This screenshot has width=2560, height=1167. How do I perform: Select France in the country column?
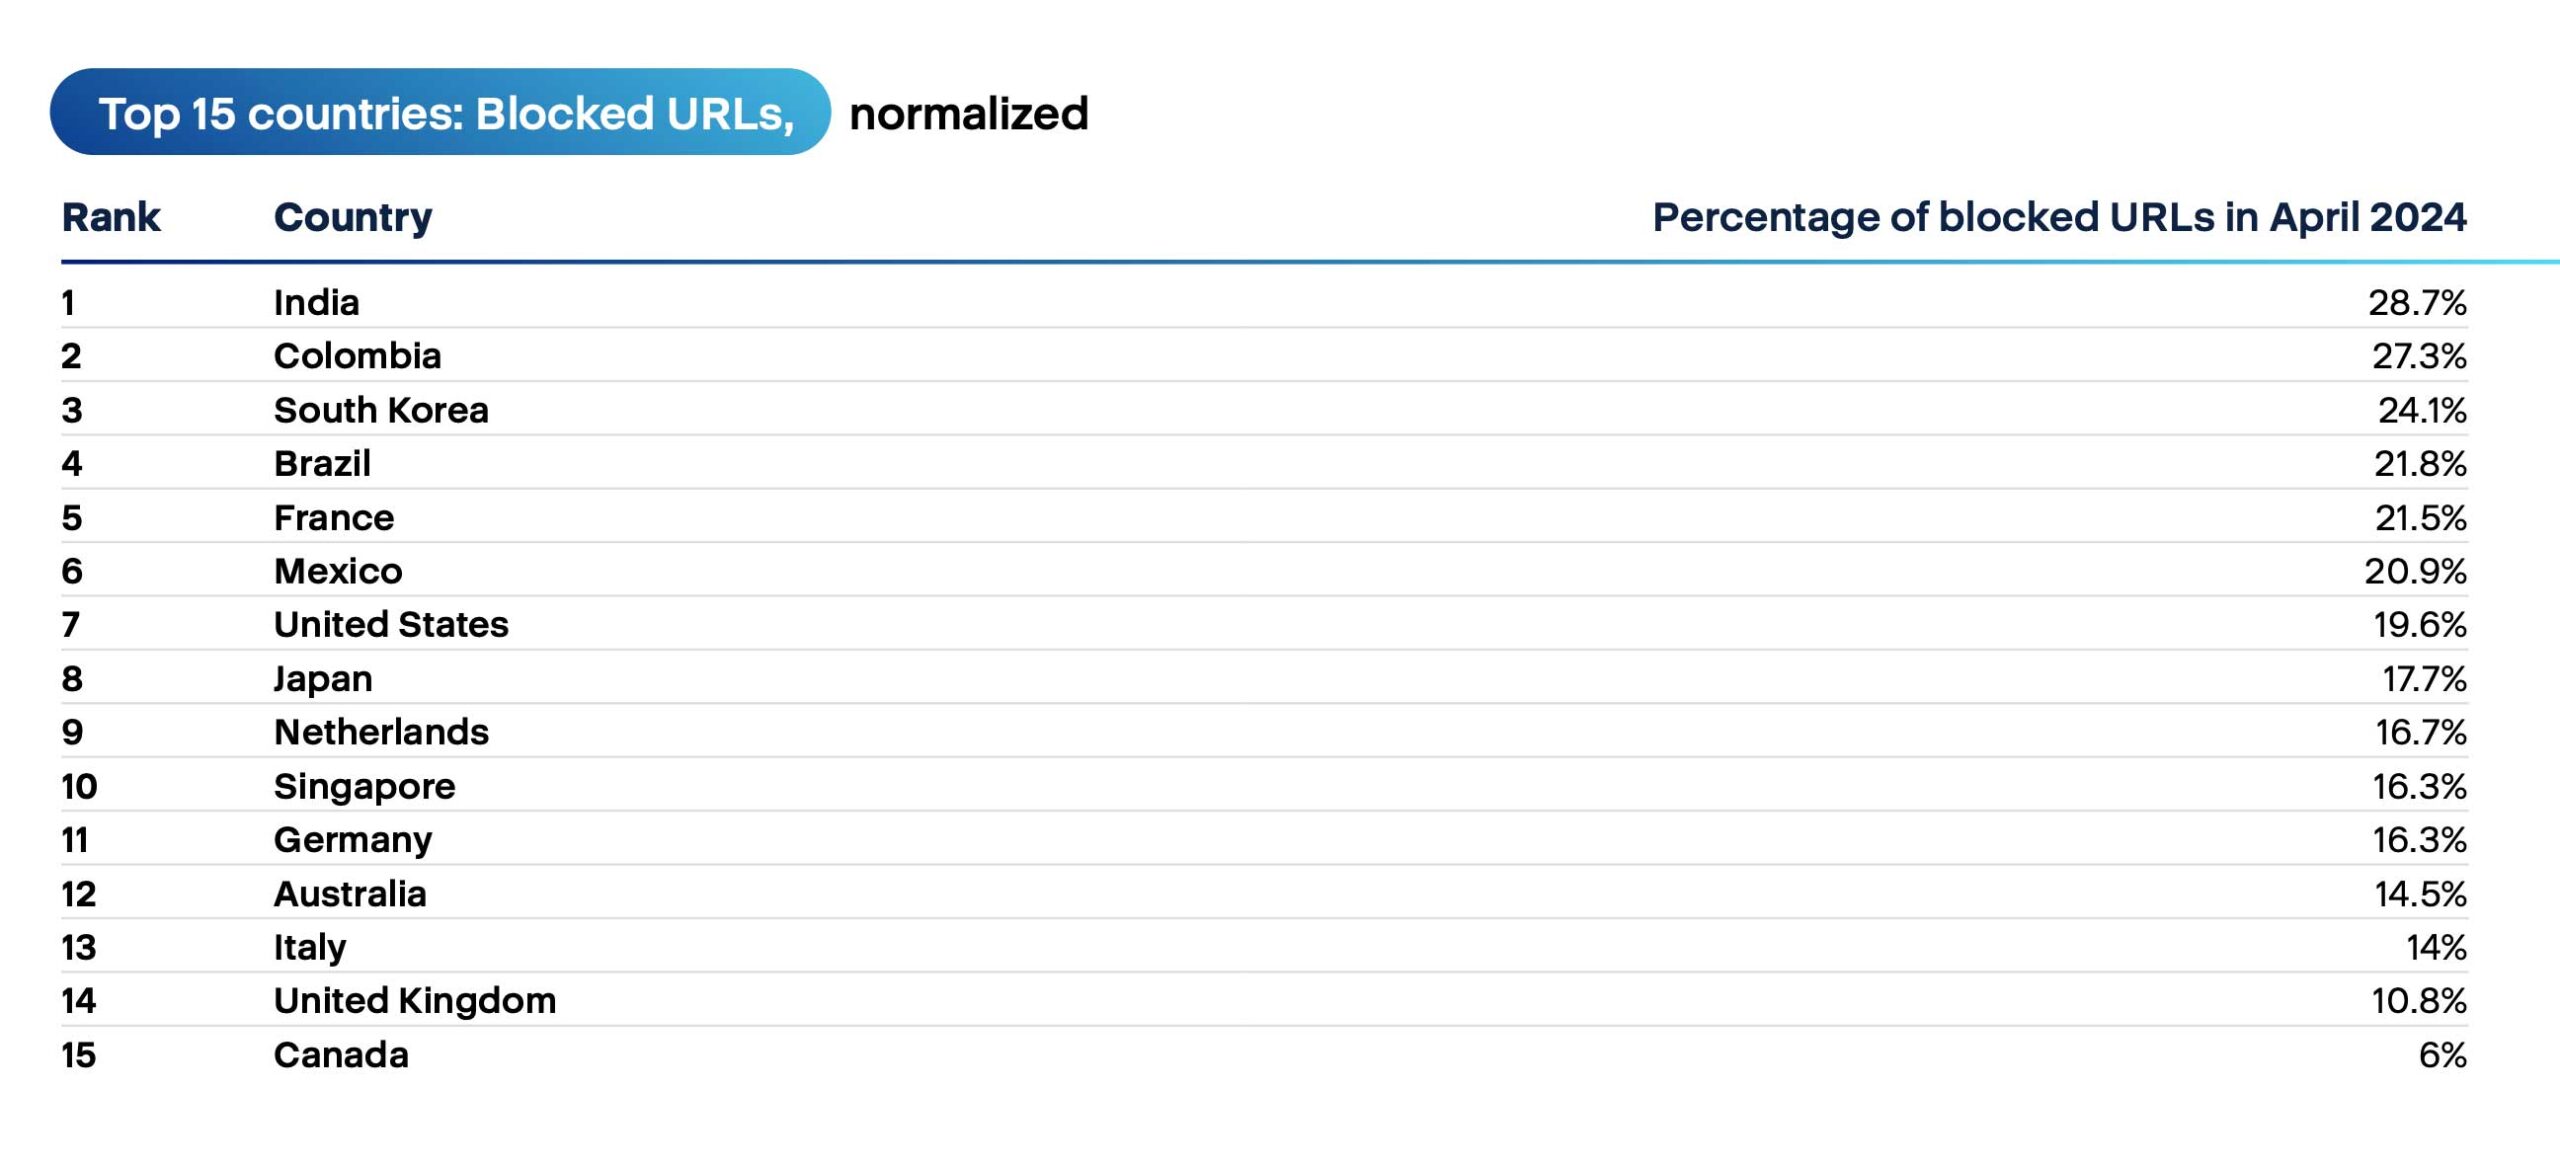[334, 518]
